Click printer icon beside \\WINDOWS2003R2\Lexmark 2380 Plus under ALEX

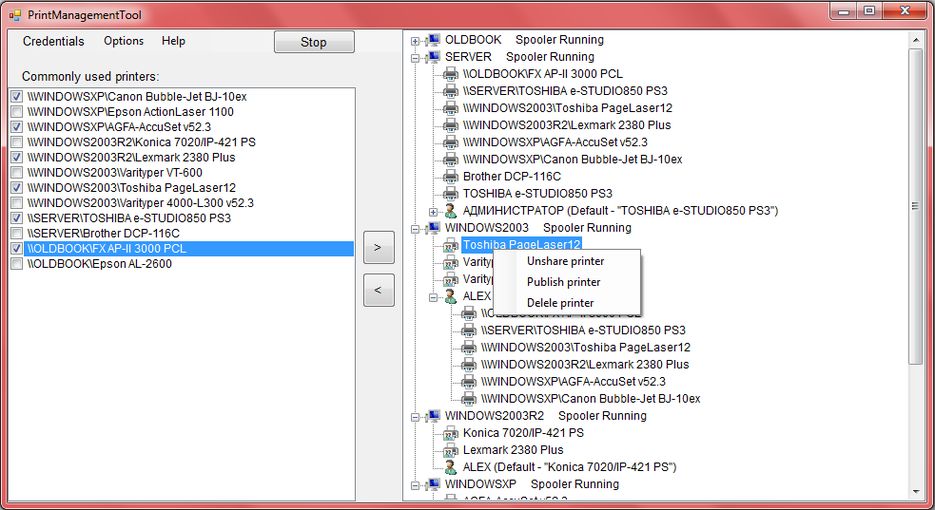click(469, 364)
